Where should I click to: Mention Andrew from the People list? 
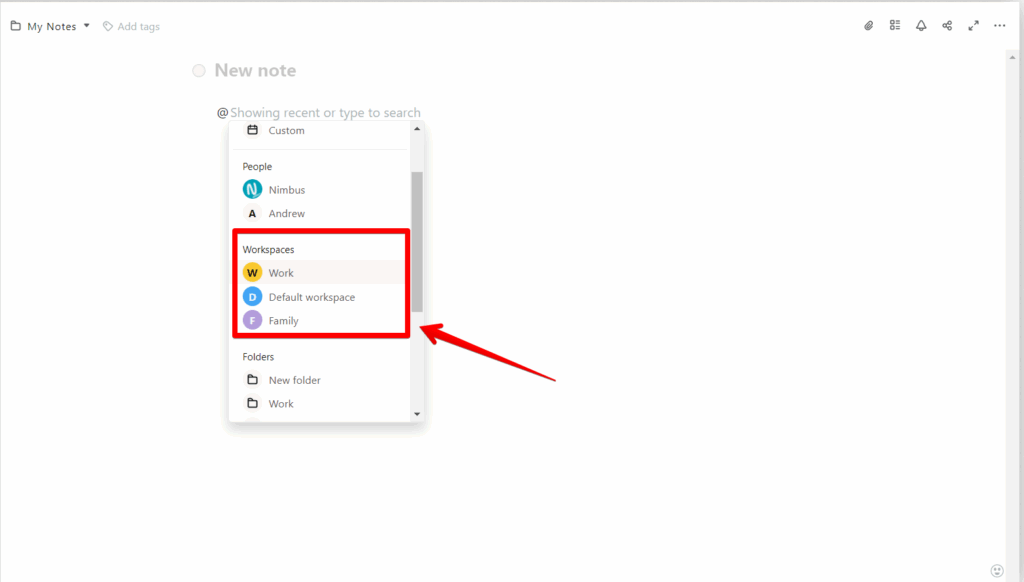286,214
